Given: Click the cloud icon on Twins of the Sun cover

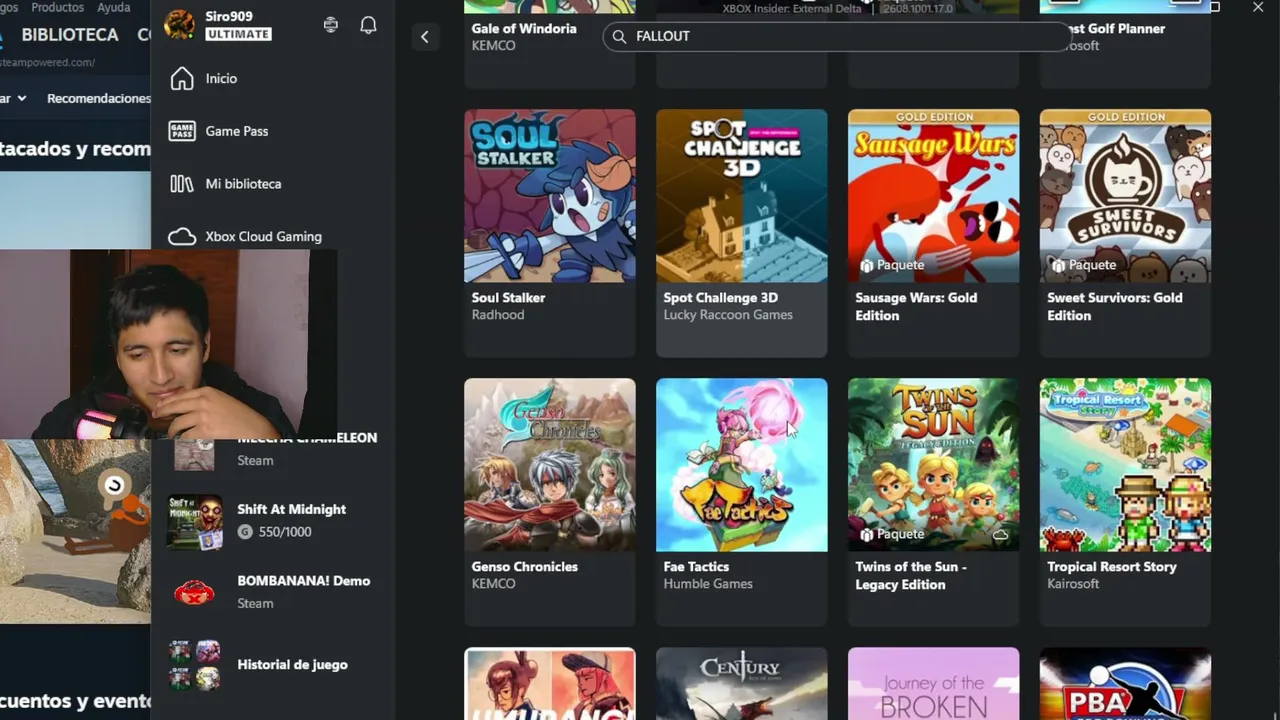Looking at the screenshot, I should [1001, 535].
